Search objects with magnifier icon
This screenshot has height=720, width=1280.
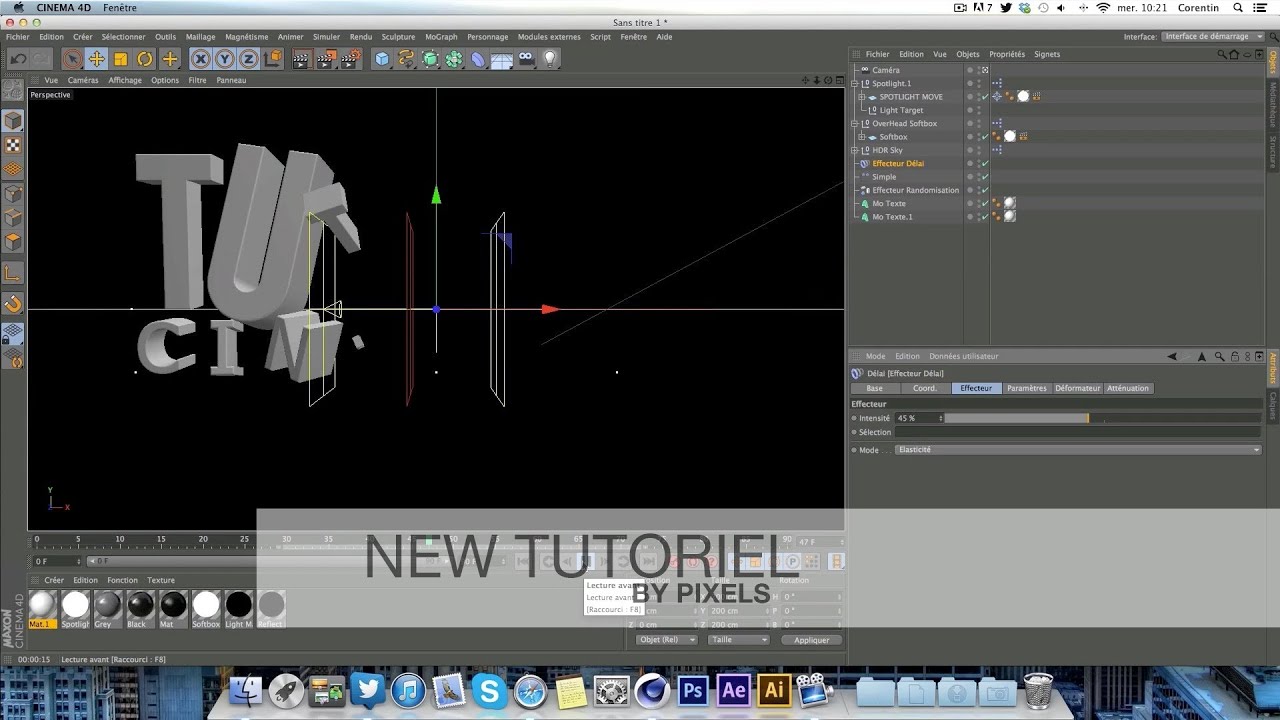pyautogui.click(x=1220, y=54)
